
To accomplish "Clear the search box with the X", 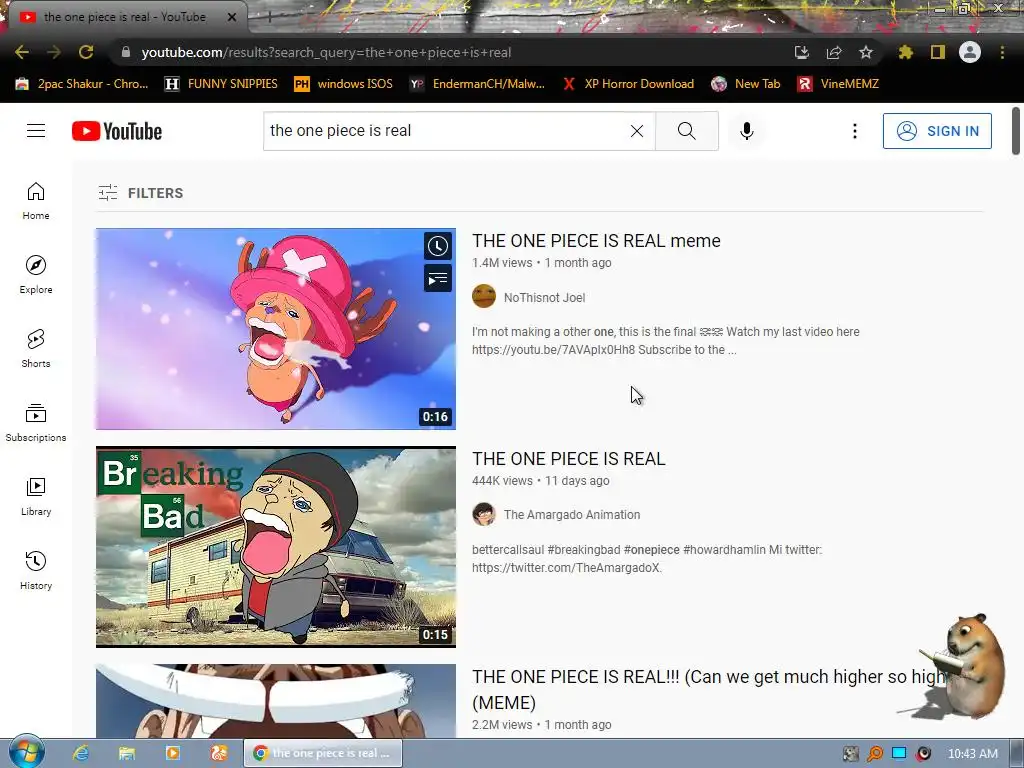I will click(x=637, y=131).
